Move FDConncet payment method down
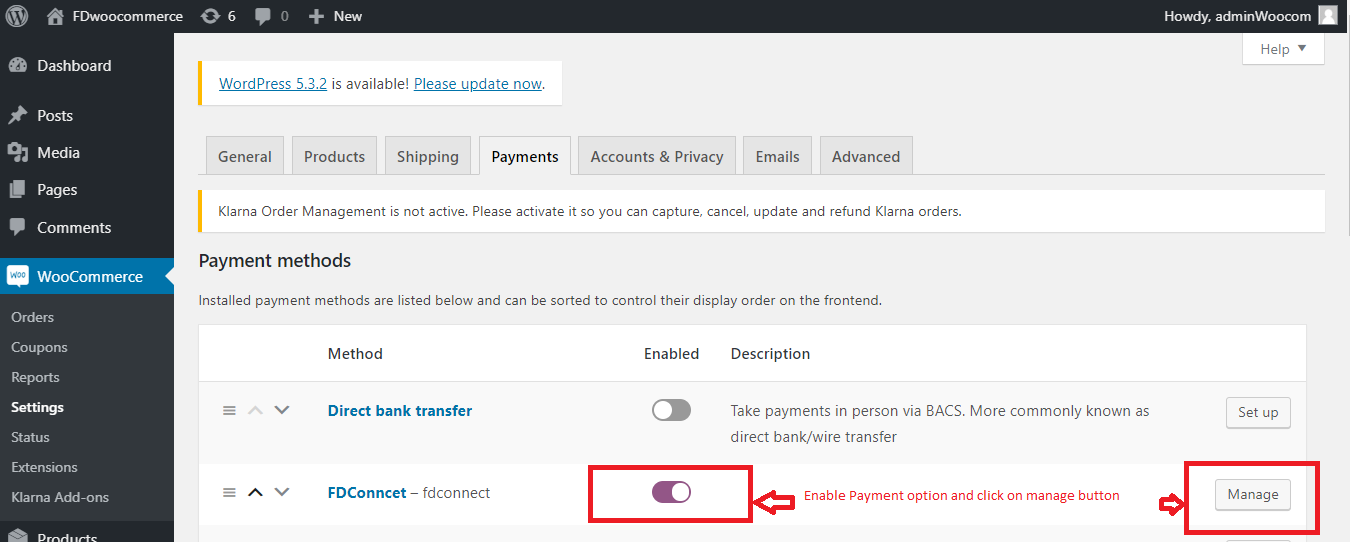Viewport: 1350px width, 542px height. point(282,492)
